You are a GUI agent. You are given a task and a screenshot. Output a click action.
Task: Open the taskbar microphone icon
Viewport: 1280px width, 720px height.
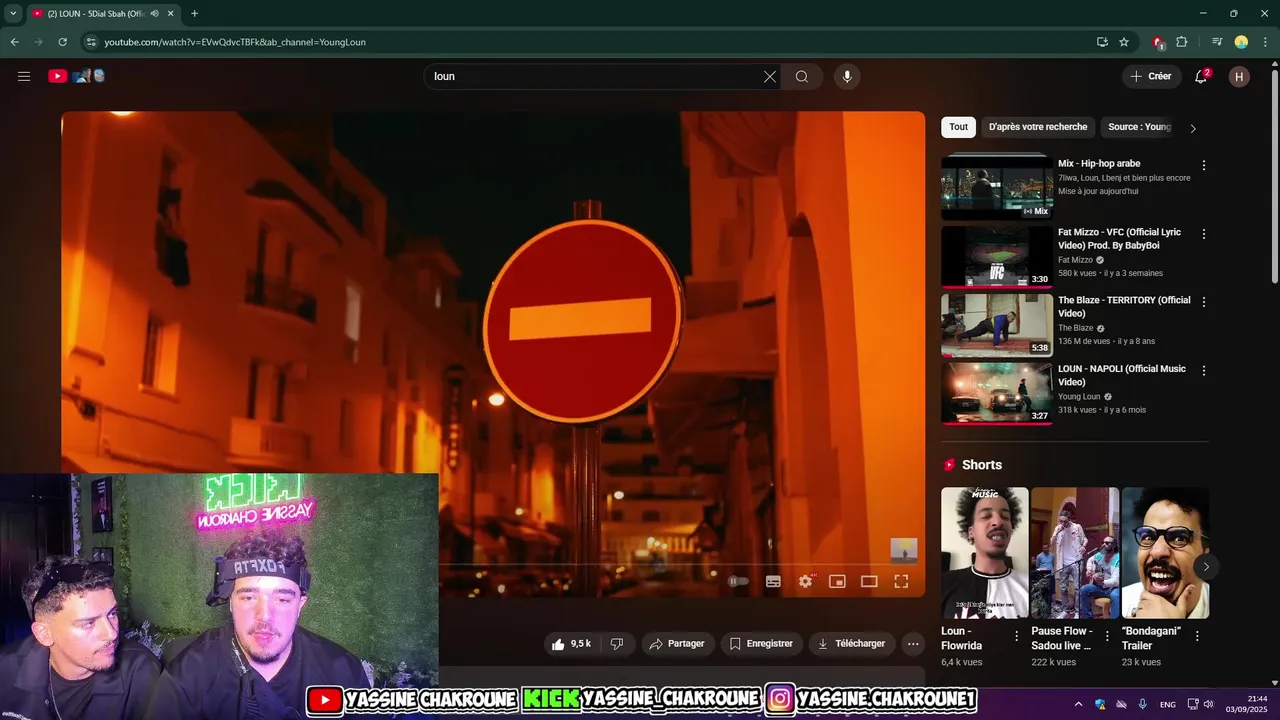[1143, 704]
